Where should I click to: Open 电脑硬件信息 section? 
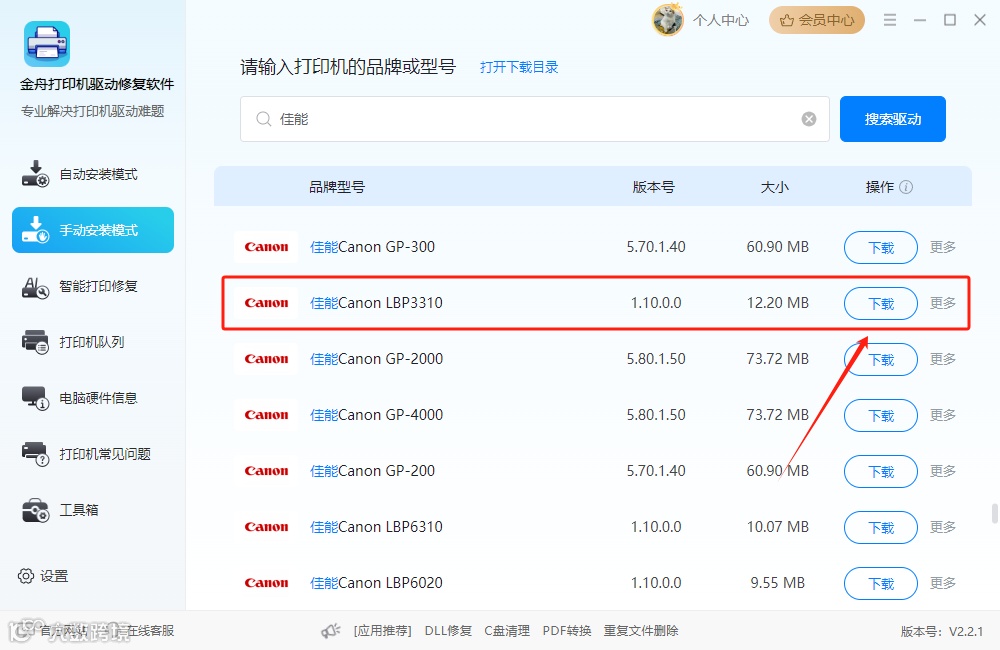93,398
